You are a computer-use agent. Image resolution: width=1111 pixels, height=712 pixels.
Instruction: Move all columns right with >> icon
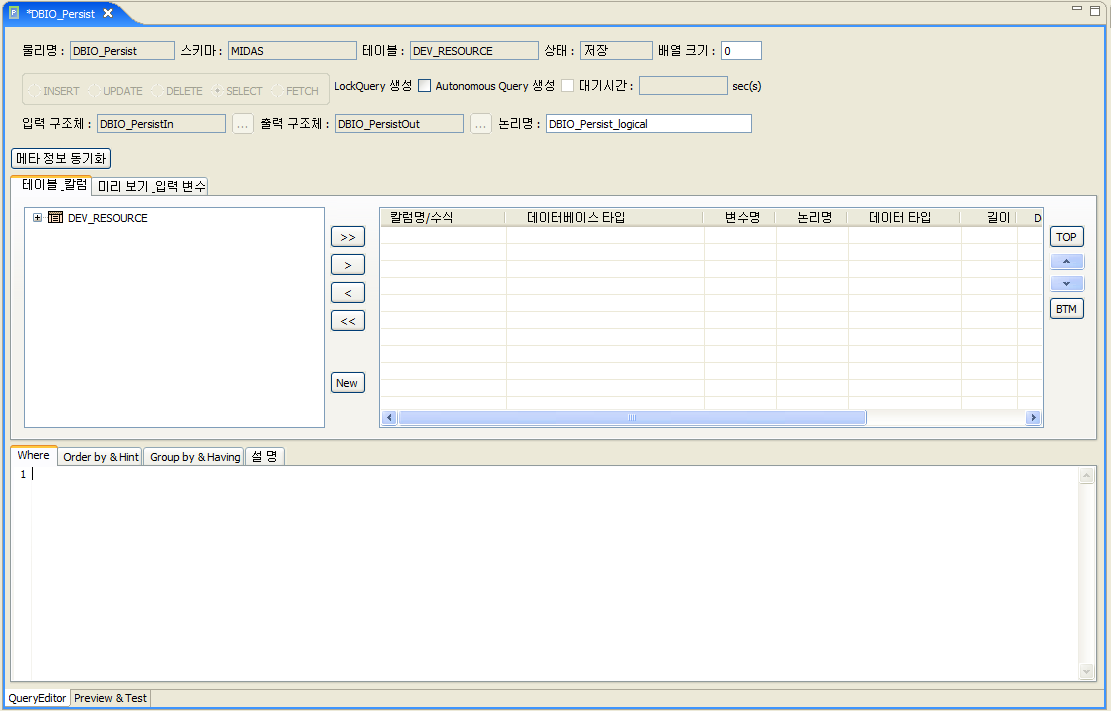347,237
